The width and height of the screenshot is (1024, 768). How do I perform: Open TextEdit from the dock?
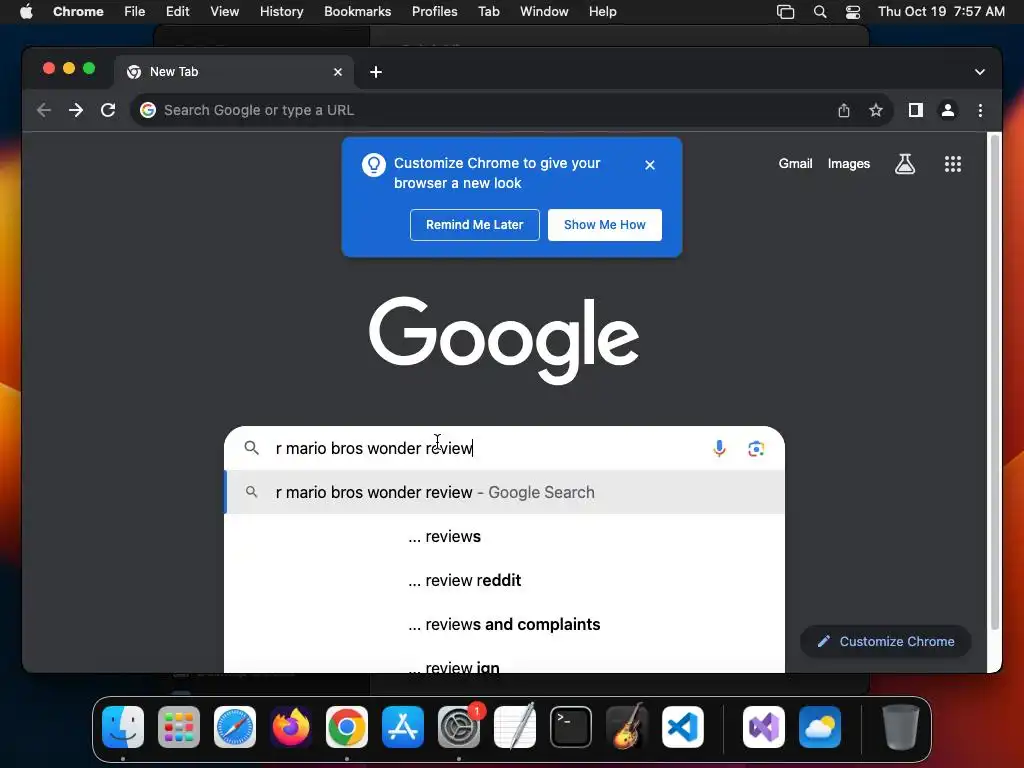515,727
